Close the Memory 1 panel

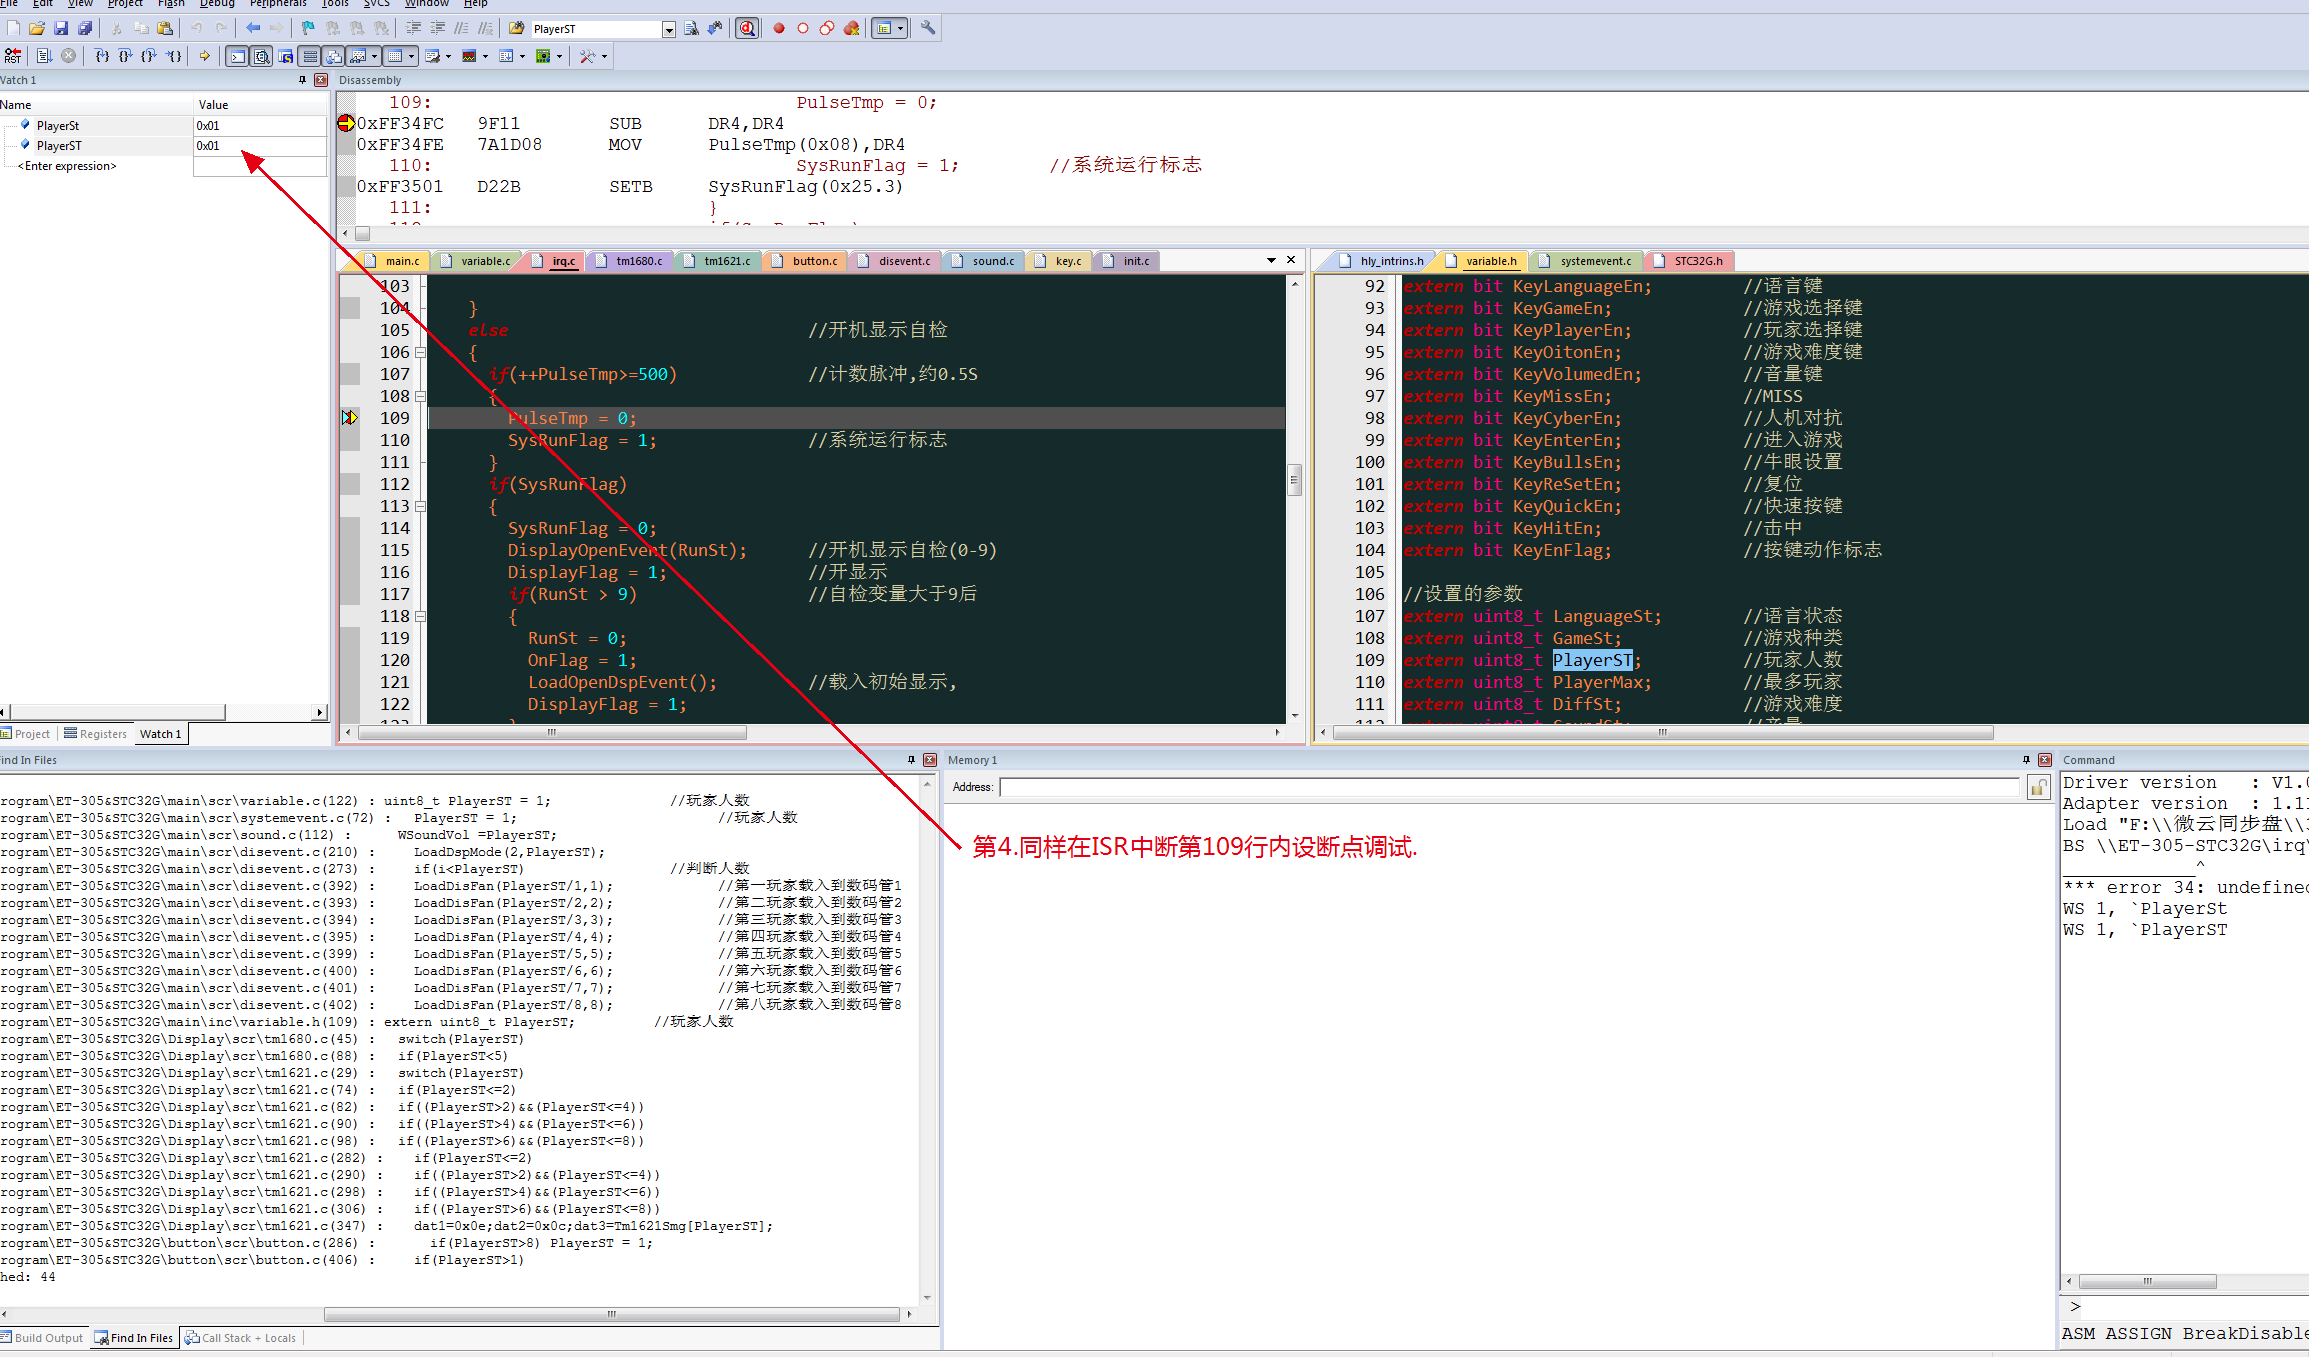(2045, 760)
